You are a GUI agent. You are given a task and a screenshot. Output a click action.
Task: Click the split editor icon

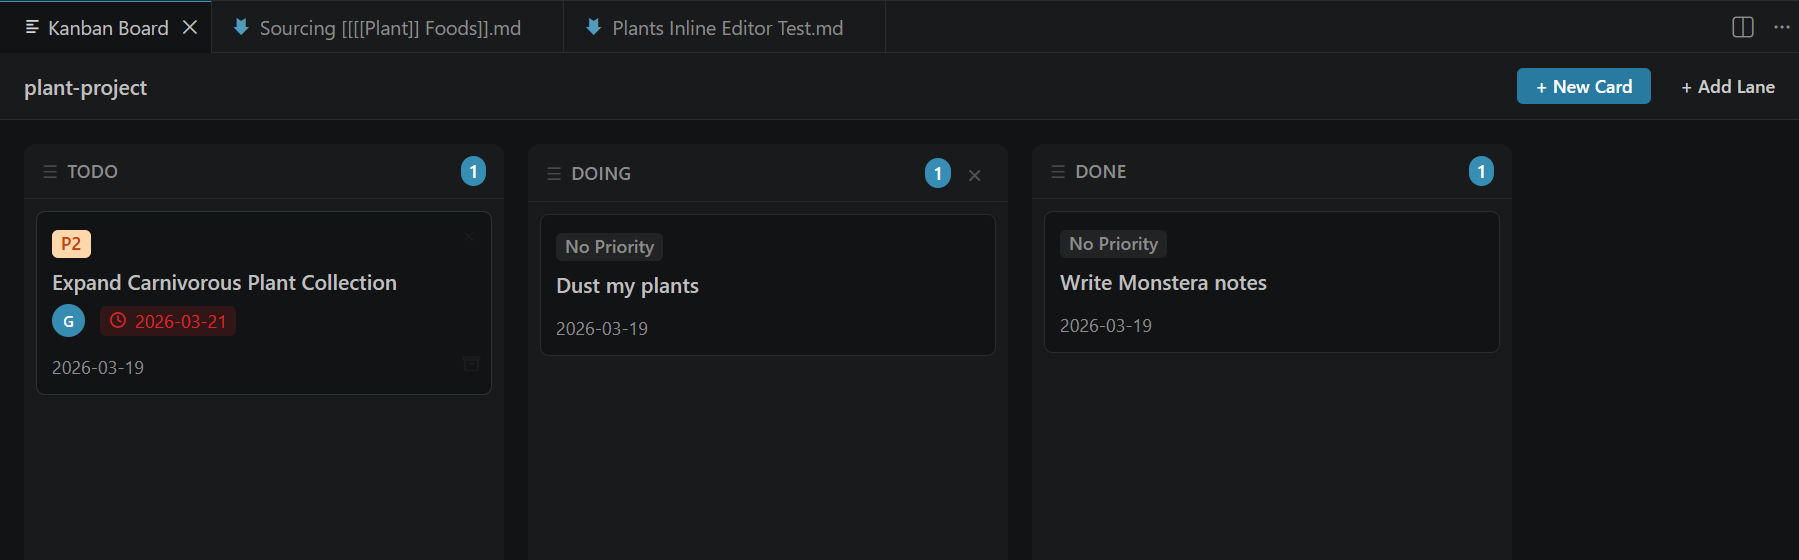pos(1742,27)
